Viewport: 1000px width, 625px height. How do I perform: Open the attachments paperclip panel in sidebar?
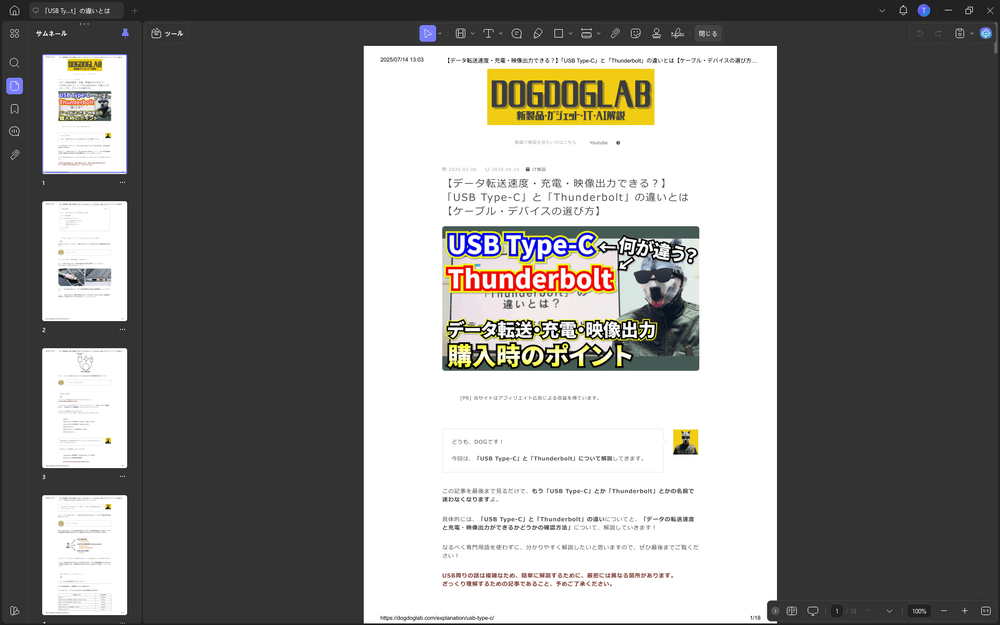click(x=14, y=155)
